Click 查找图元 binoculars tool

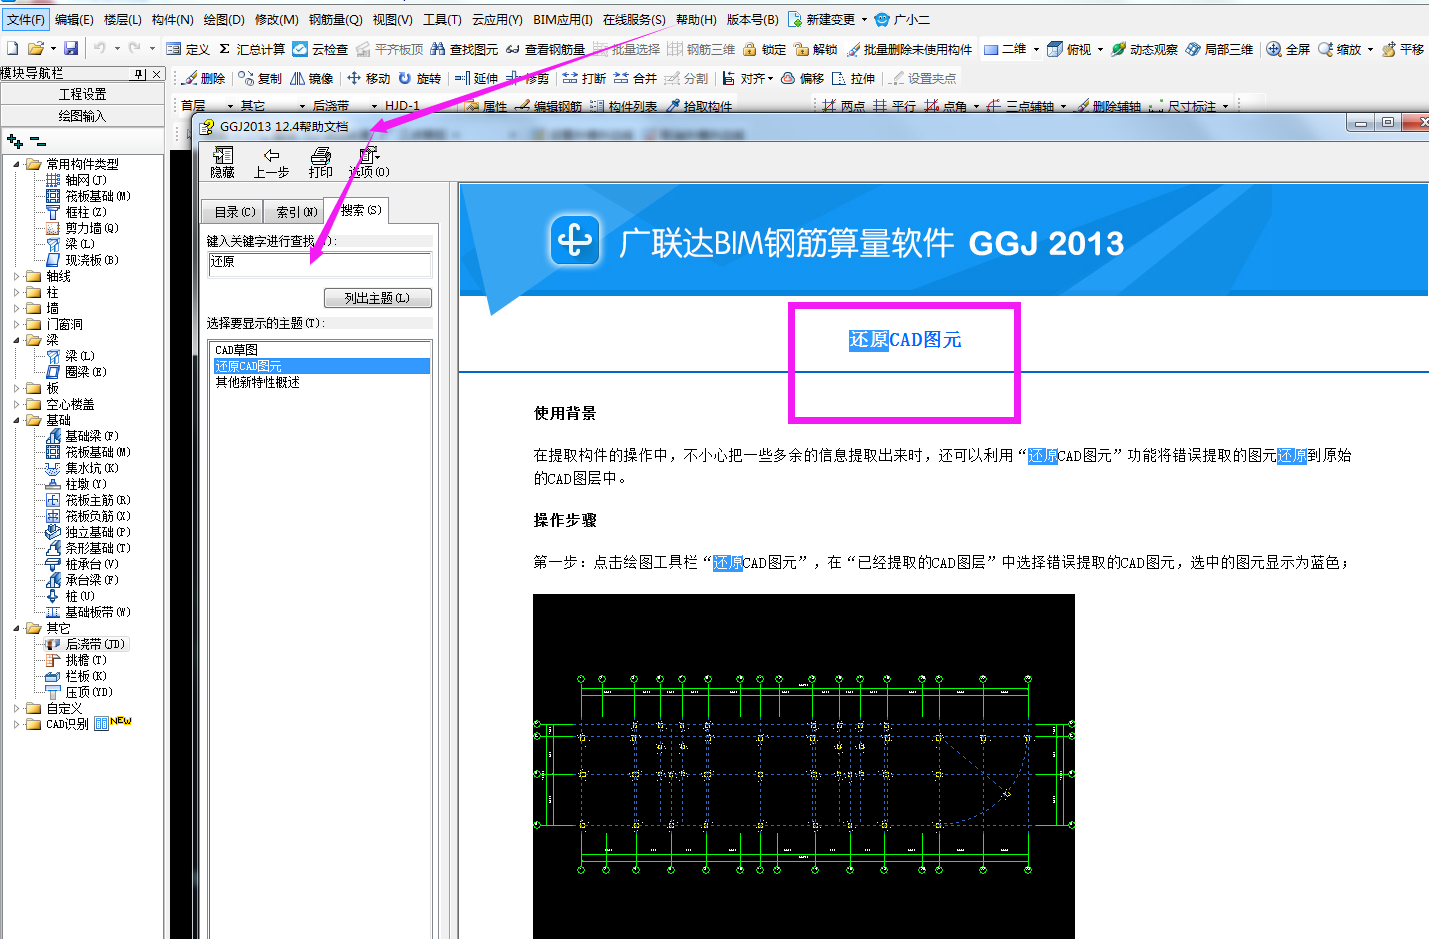[x=464, y=49]
